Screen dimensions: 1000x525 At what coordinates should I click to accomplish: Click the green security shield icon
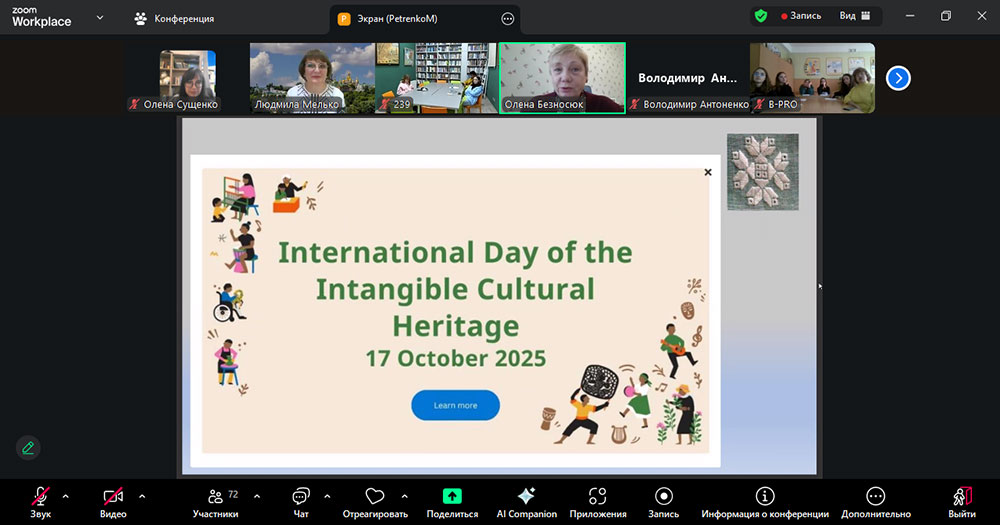click(x=761, y=16)
